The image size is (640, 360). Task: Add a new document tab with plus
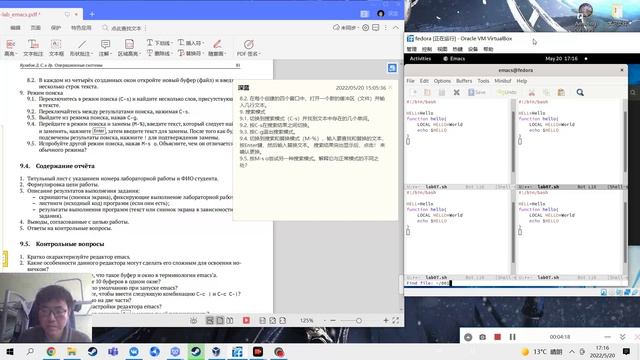point(92,14)
